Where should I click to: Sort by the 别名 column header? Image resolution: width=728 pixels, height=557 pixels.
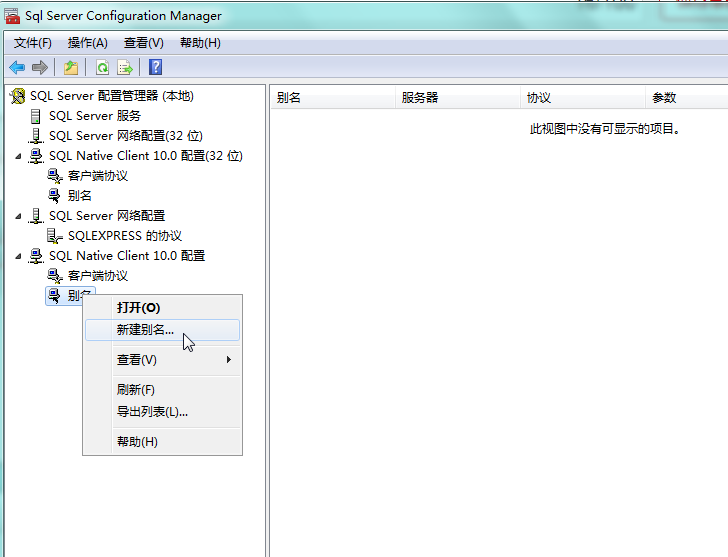333,97
